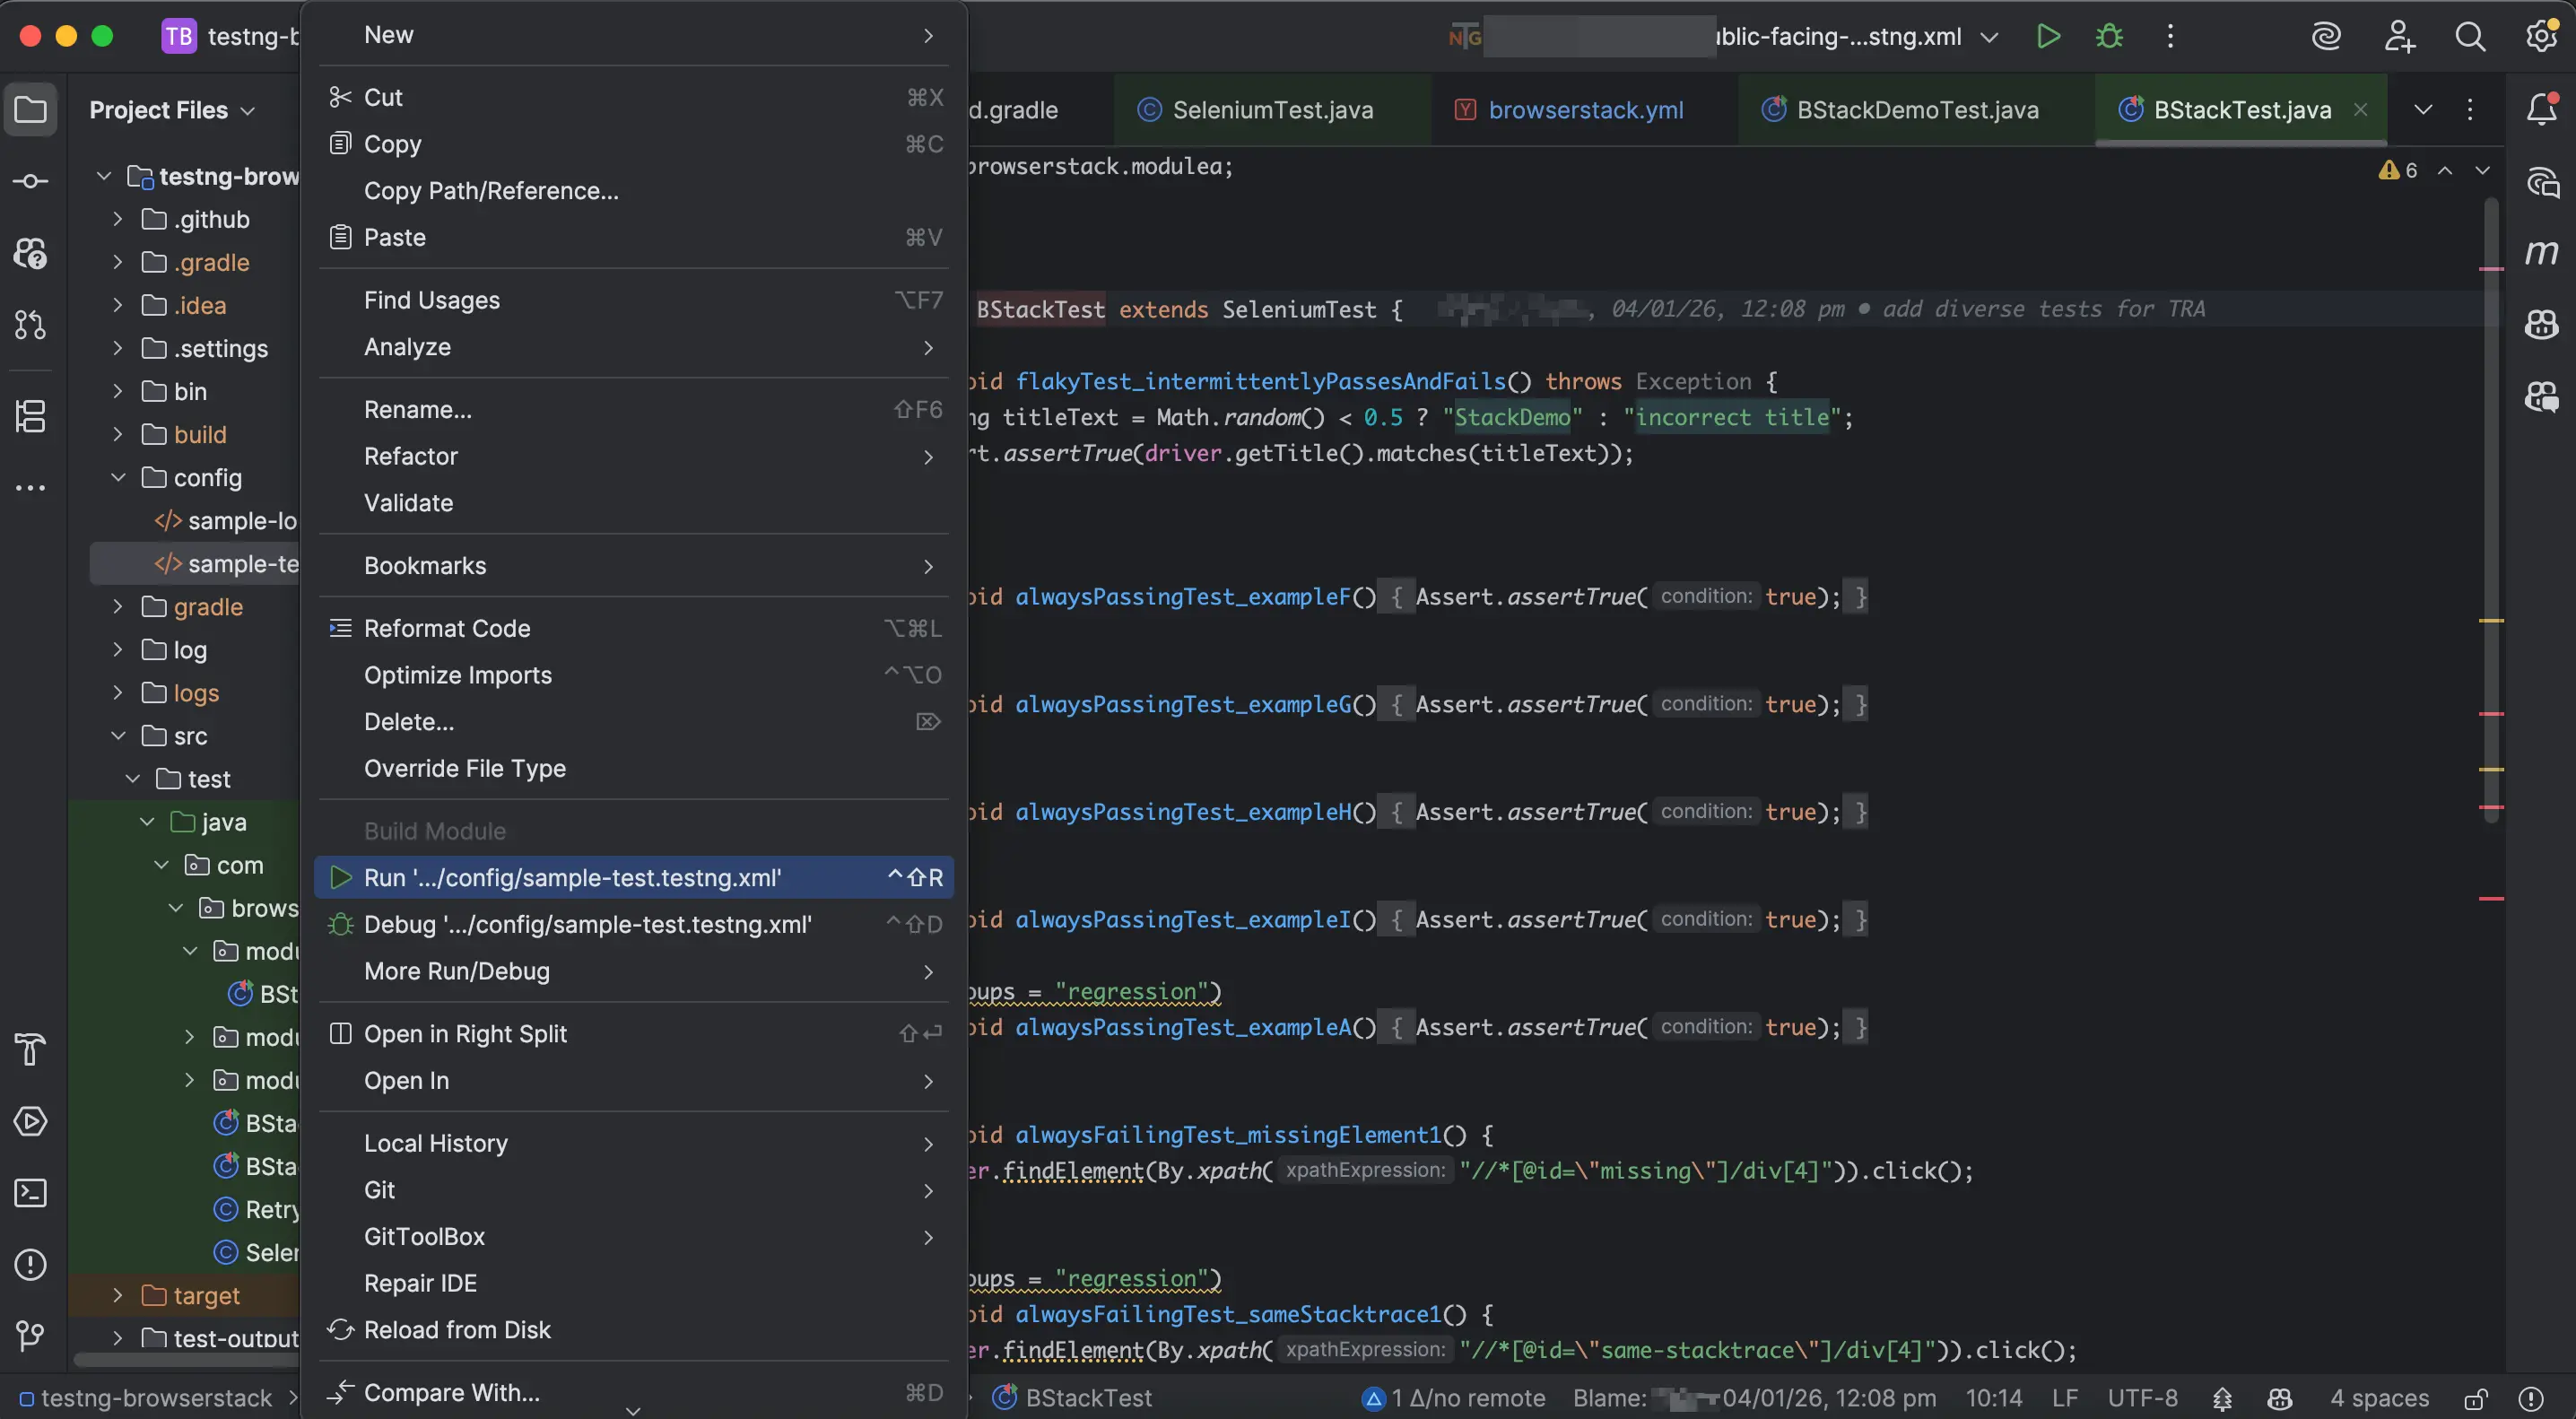
Task: Open Notifications via the bell icon
Action: point(2543,110)
